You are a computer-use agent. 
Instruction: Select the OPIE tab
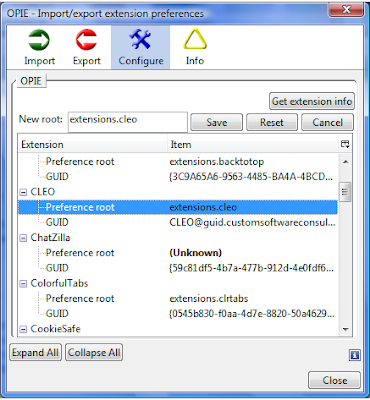(x=31, y=81)
